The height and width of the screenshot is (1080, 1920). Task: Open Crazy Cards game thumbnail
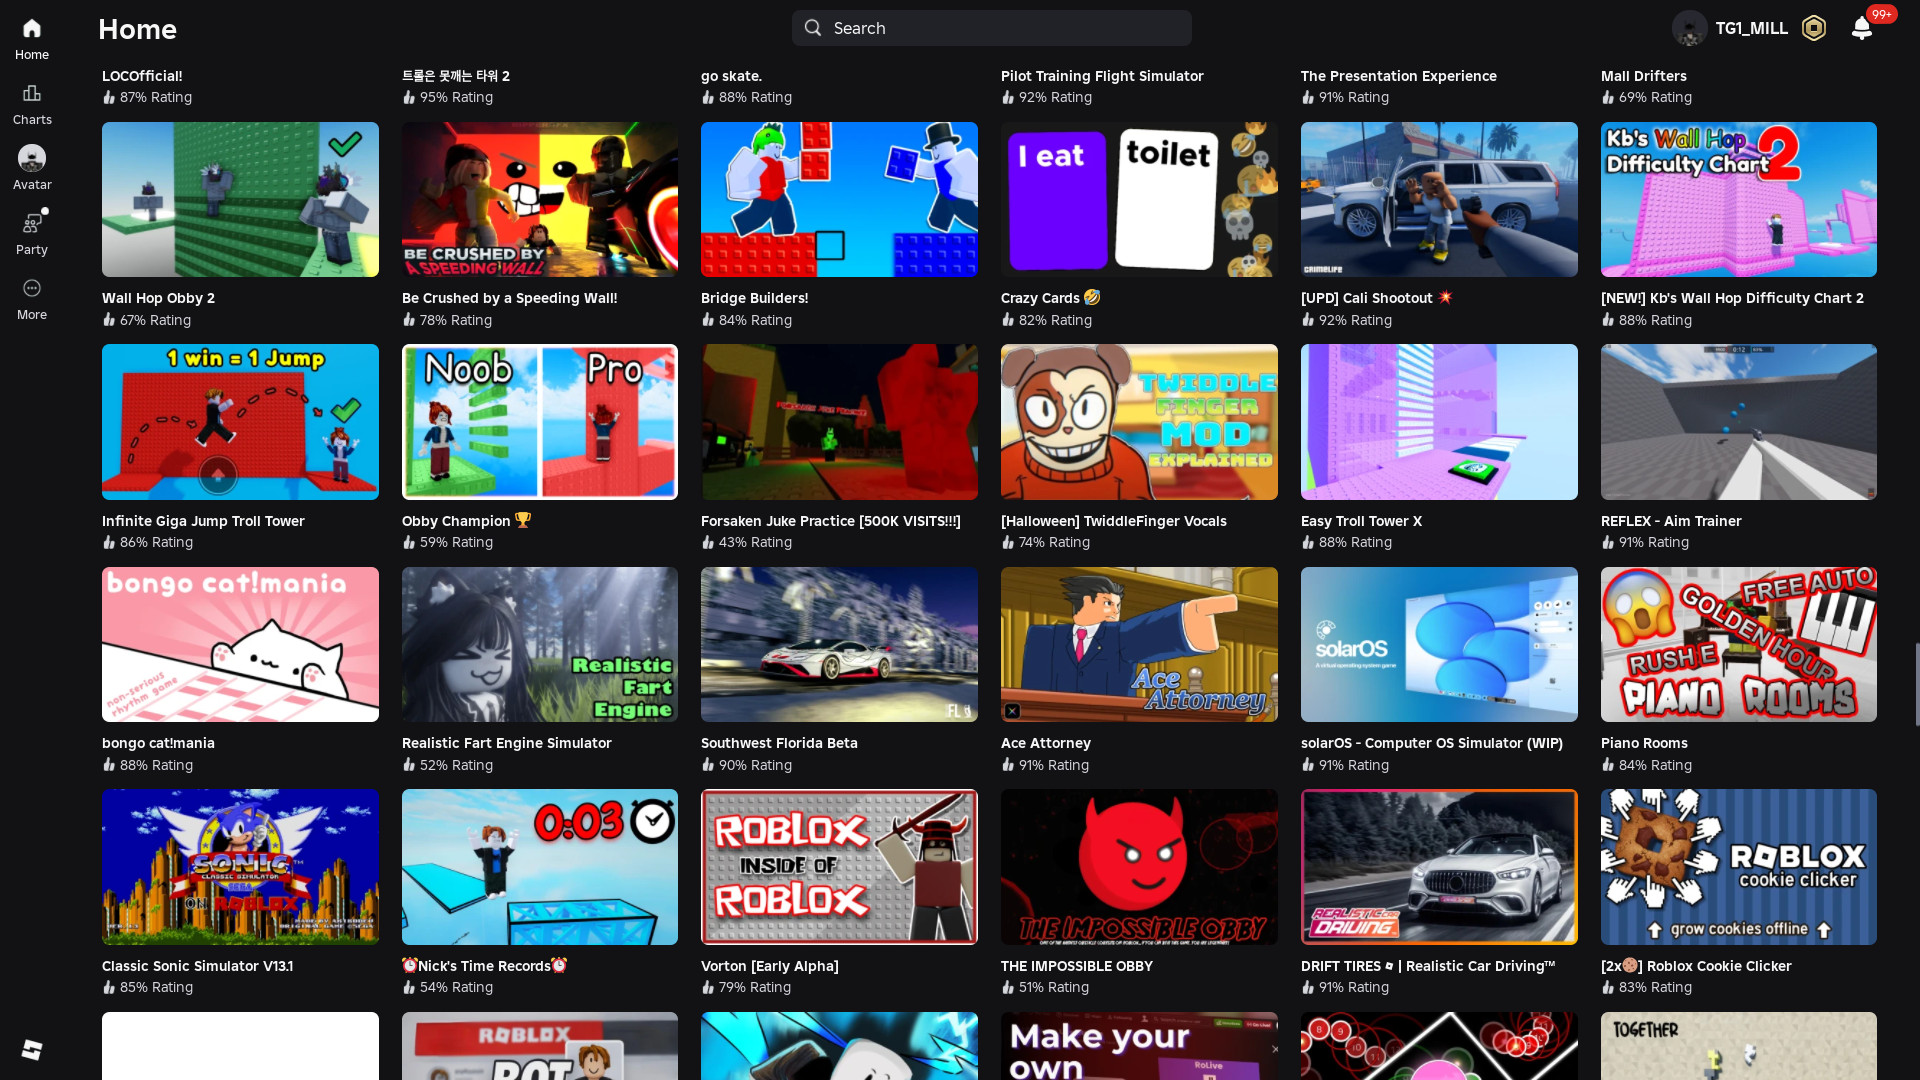(1139, 199)
